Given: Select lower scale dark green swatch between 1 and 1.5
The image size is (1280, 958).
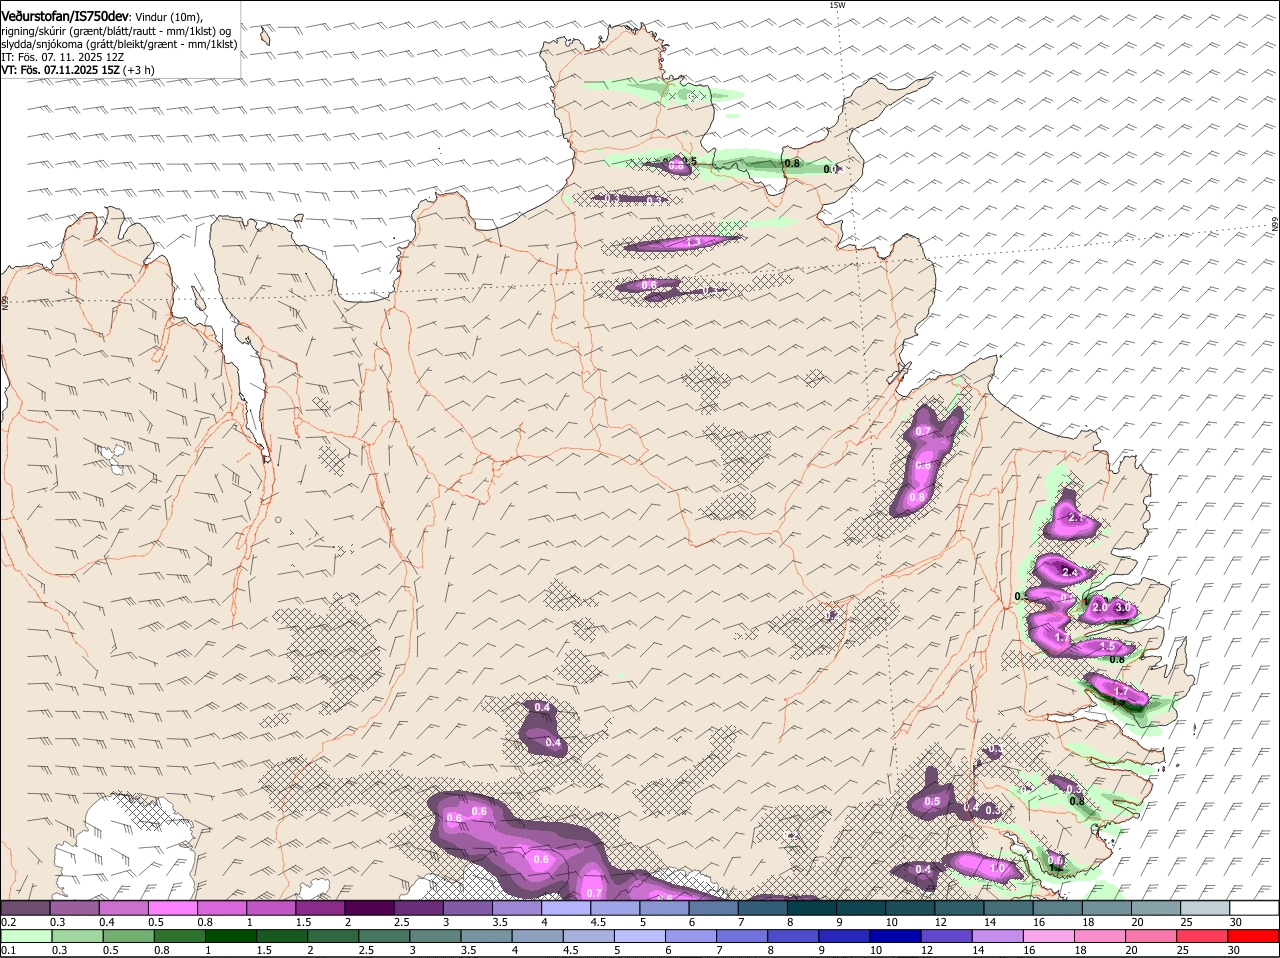Looking at the screenshot, I should pyautogui.click(x=231, y=937).
